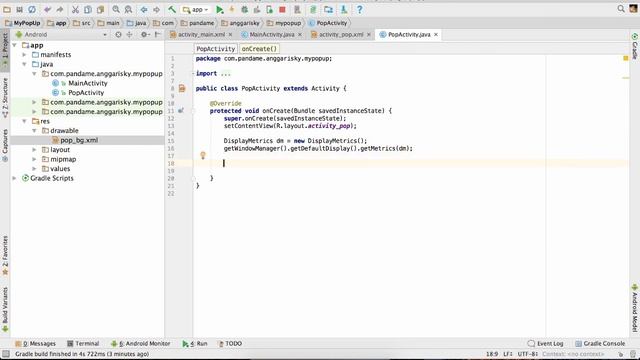Click the Open file toolbar icon
This screenshot has width=640, height=360.
(7, 9)
